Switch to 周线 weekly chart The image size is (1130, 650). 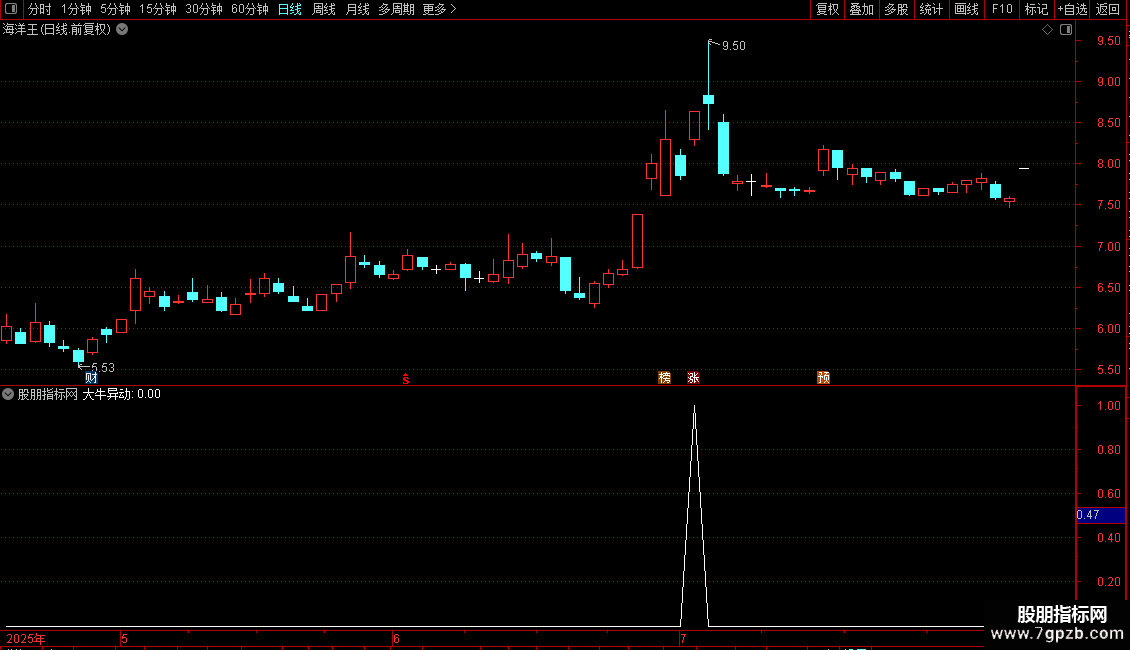click(324, 9)
